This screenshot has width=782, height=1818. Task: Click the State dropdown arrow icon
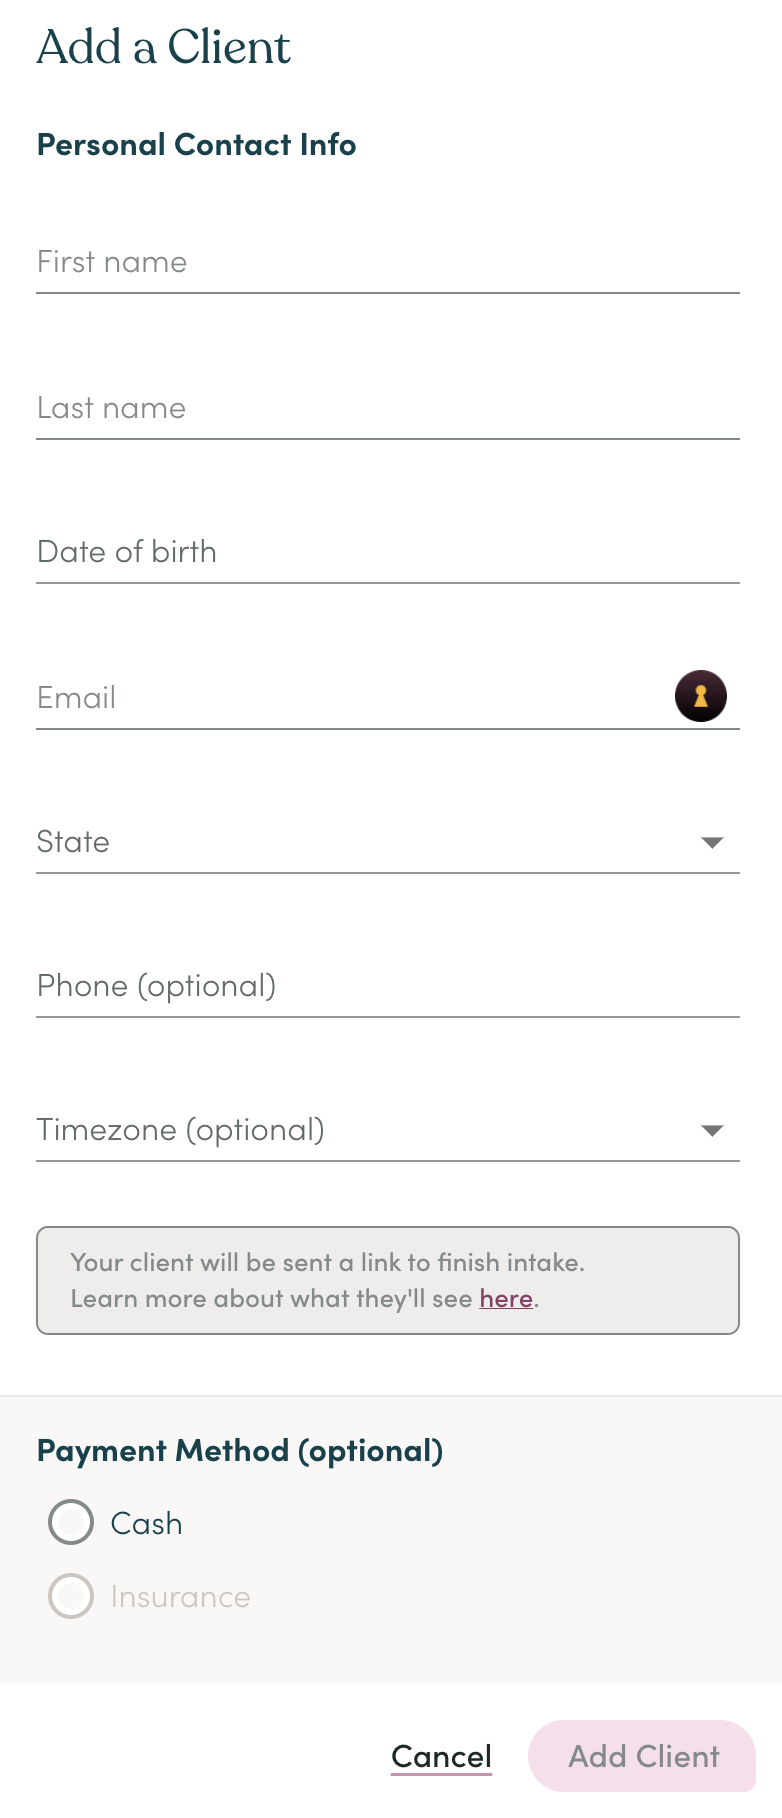pyautogui.click(x=712, y=843)
